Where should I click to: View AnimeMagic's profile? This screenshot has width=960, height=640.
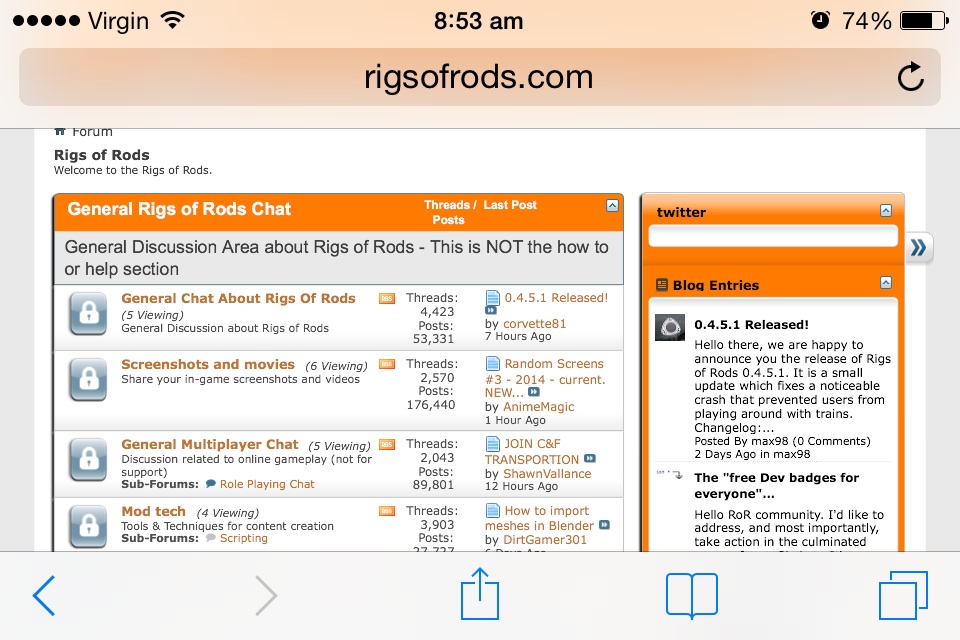(x=539, y=407)
